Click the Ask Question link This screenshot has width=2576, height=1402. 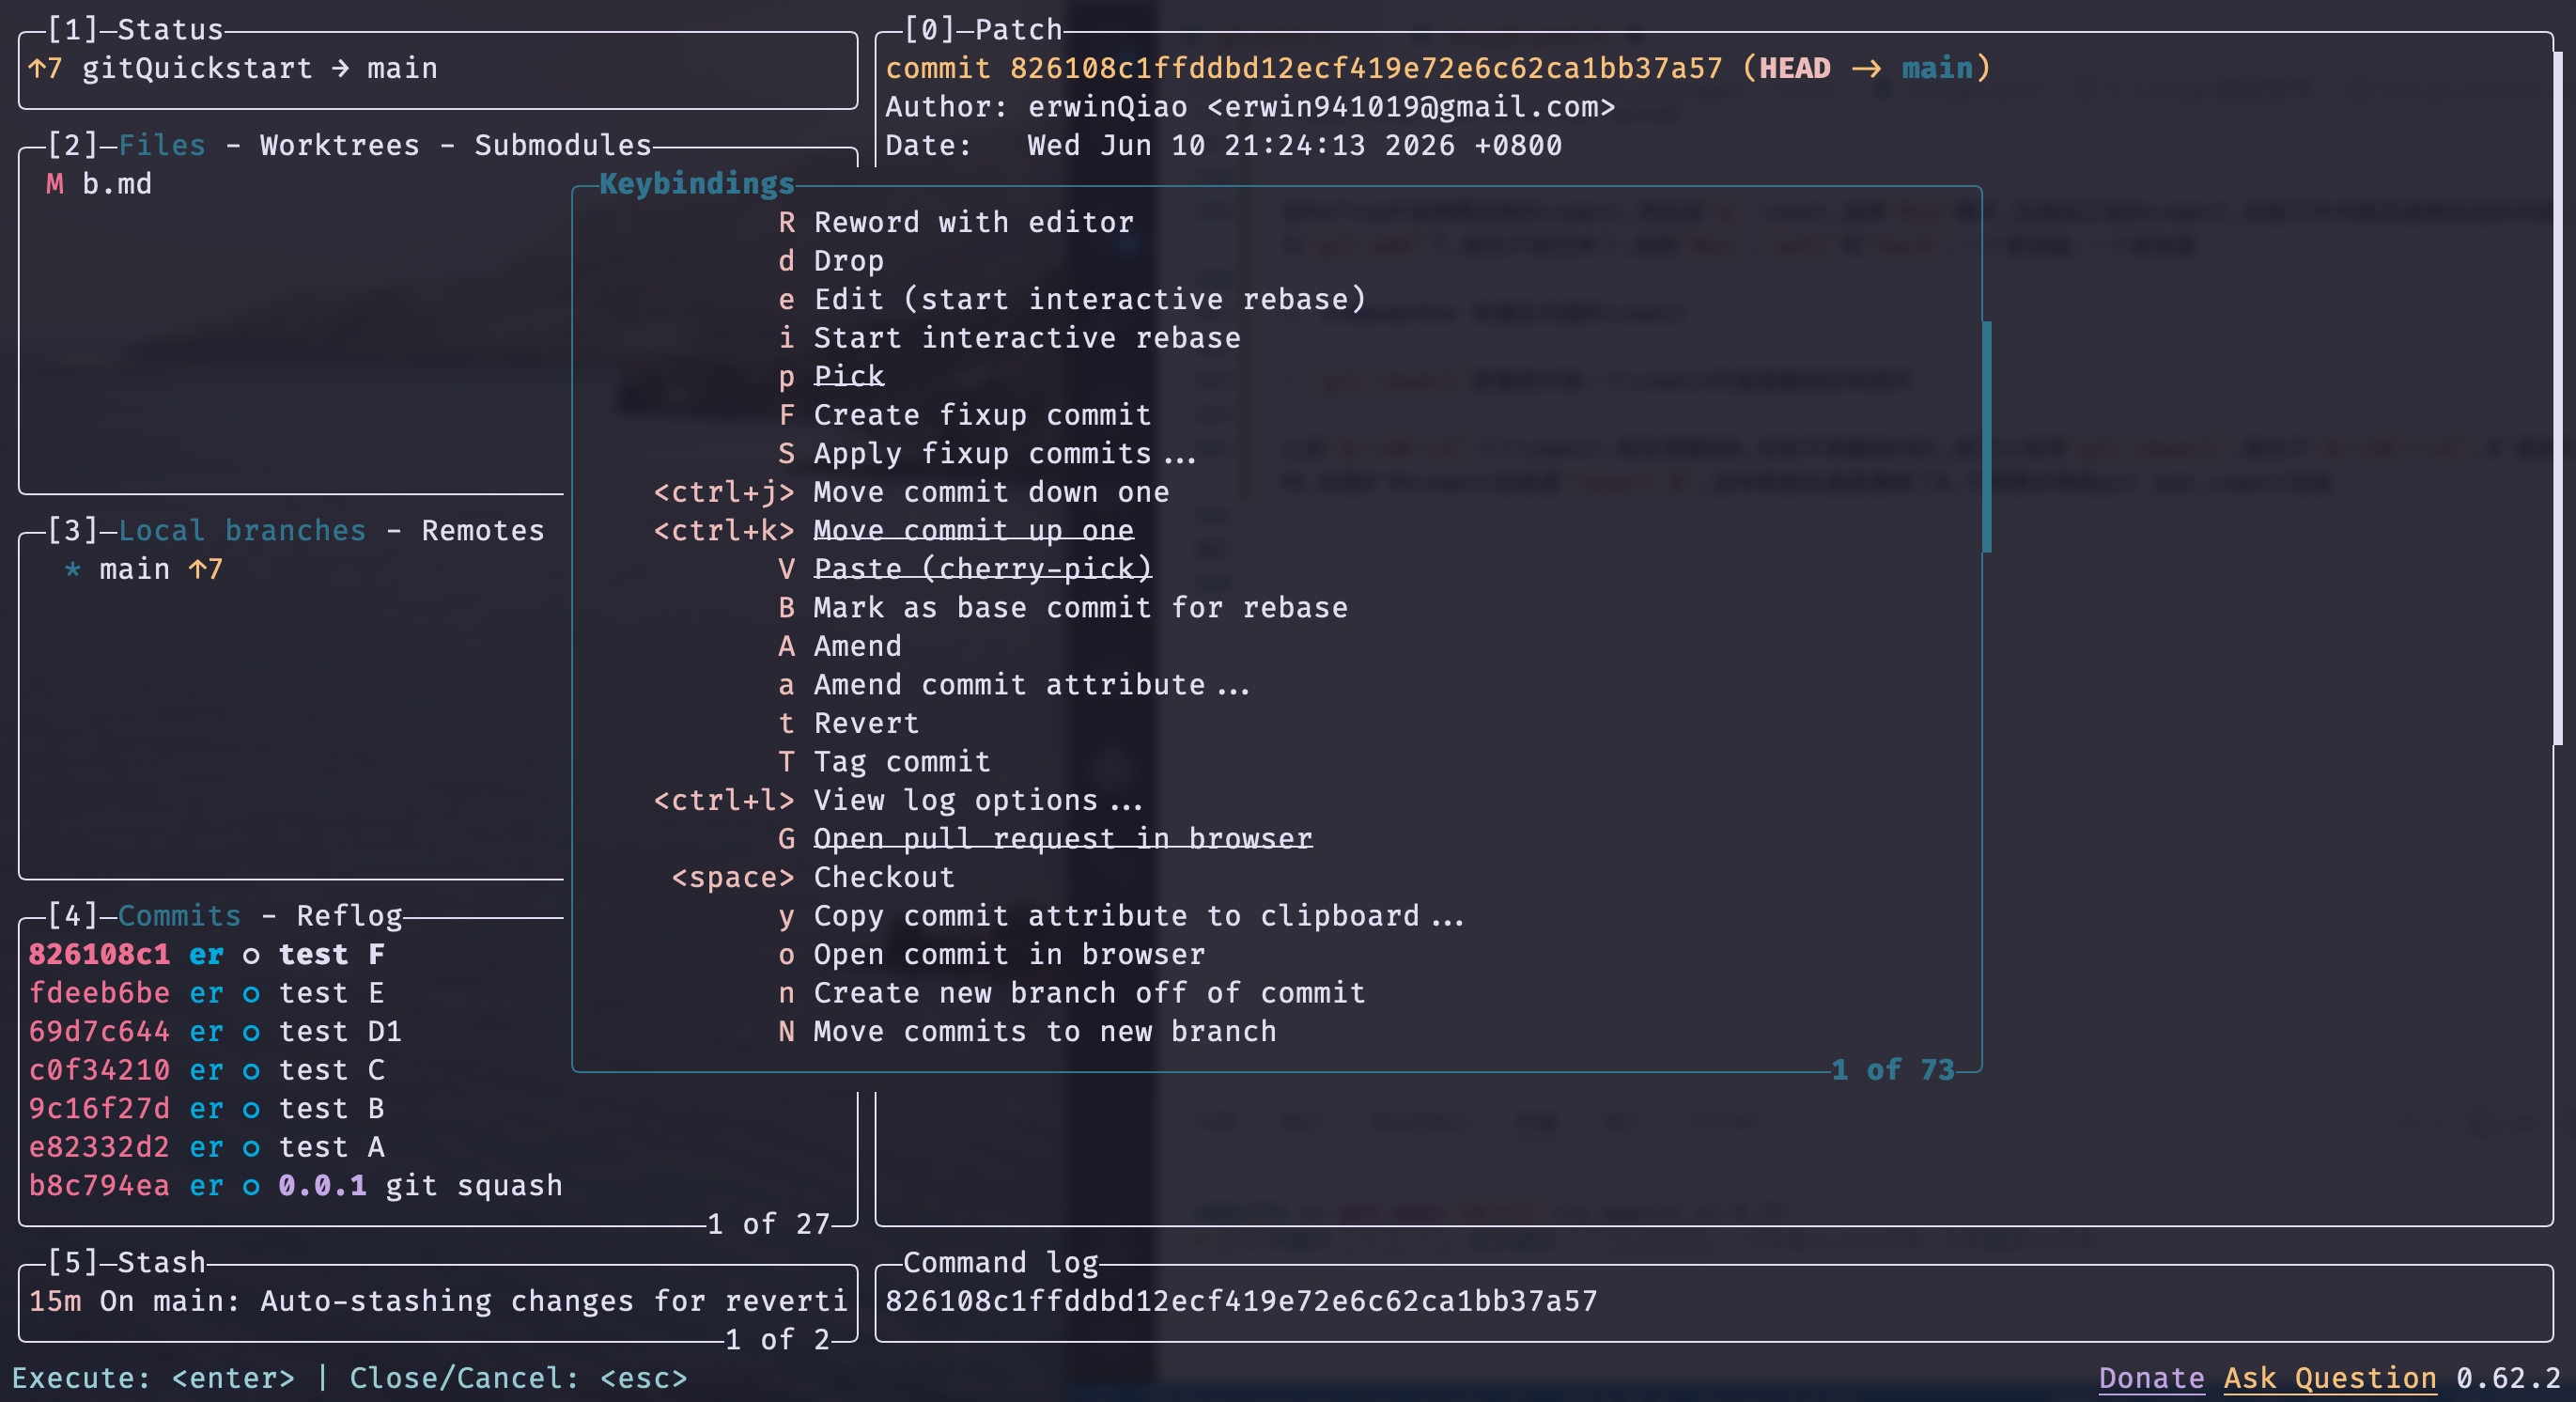pyautogui.click(x=2331, y=1378)
